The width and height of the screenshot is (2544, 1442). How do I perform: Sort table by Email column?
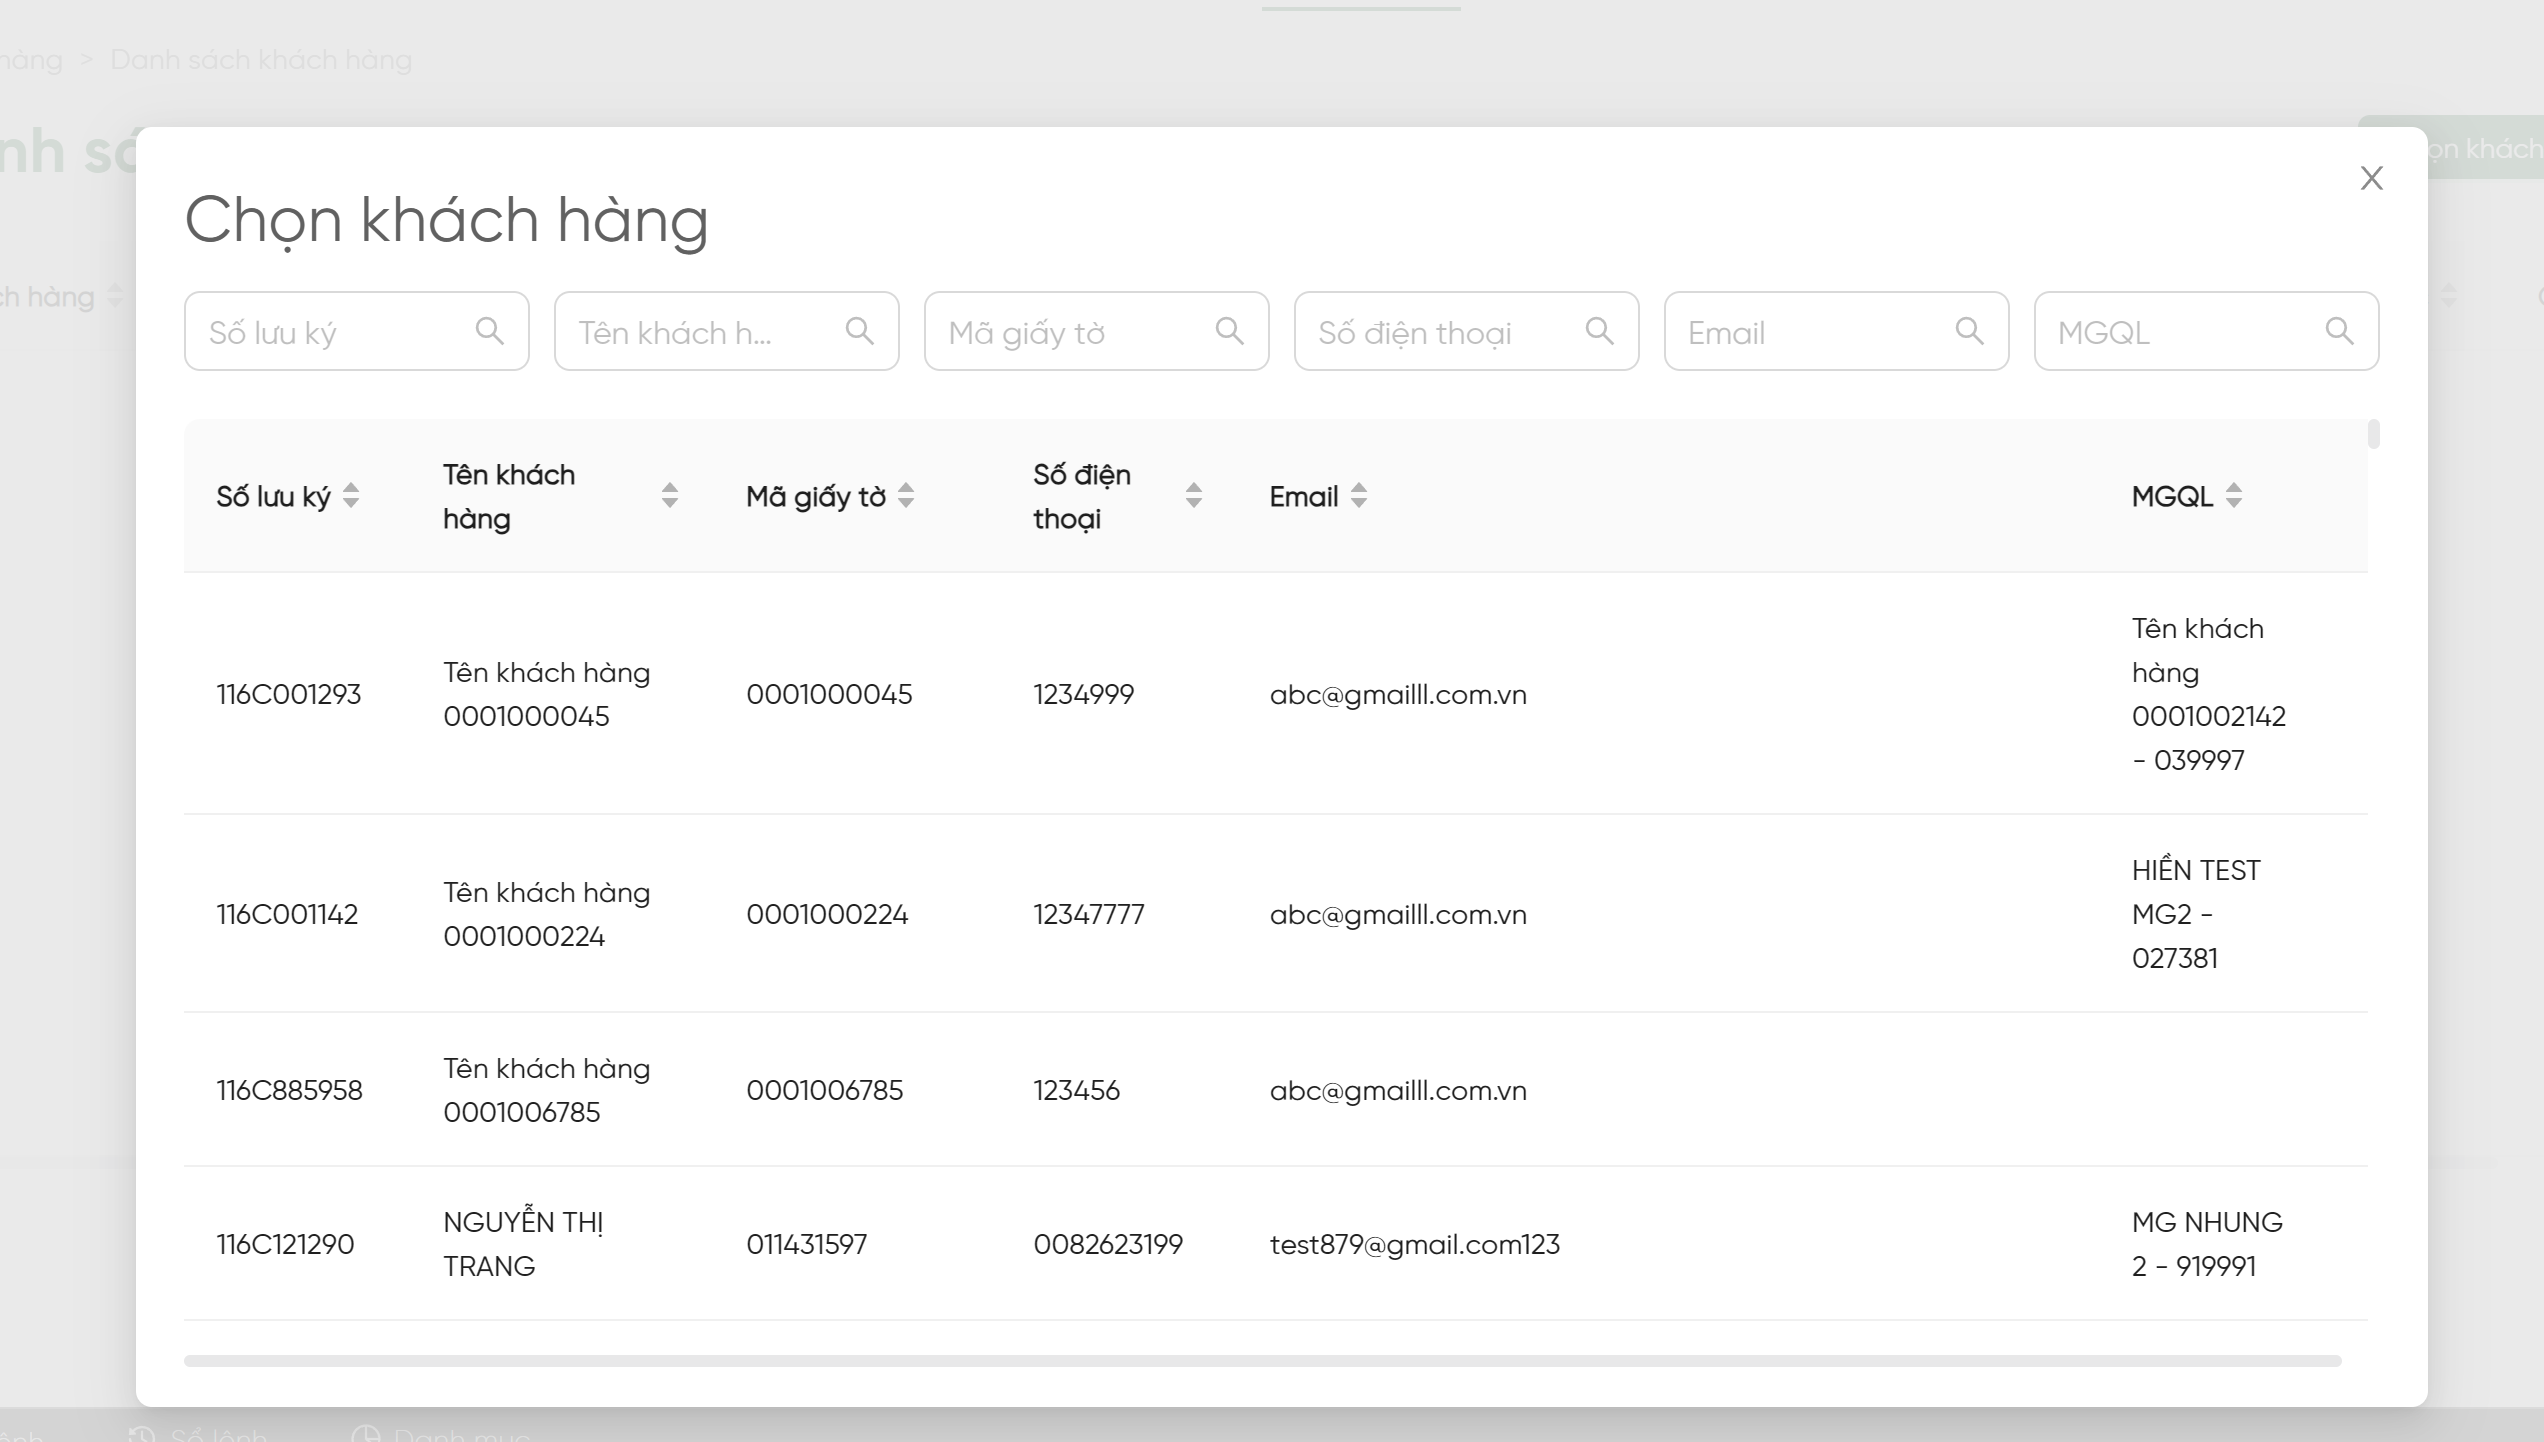point(1358,496)
